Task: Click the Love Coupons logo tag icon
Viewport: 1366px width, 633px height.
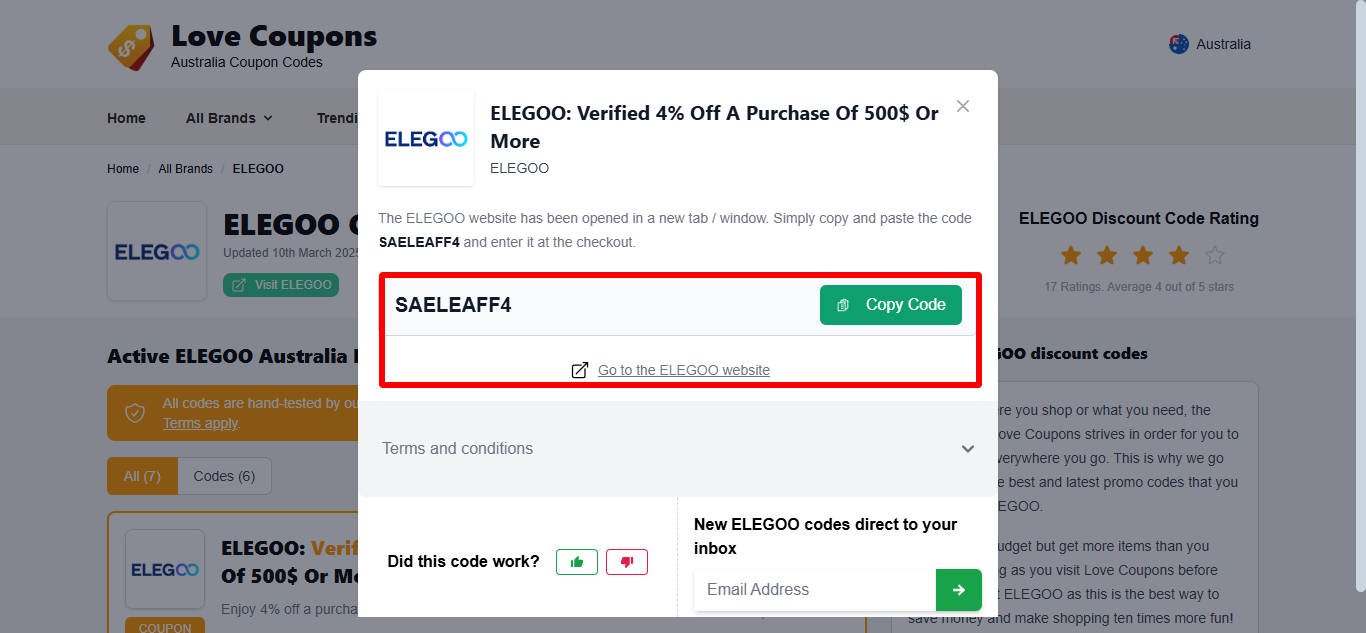Action: pyautogui.click(x=131, y=47)
